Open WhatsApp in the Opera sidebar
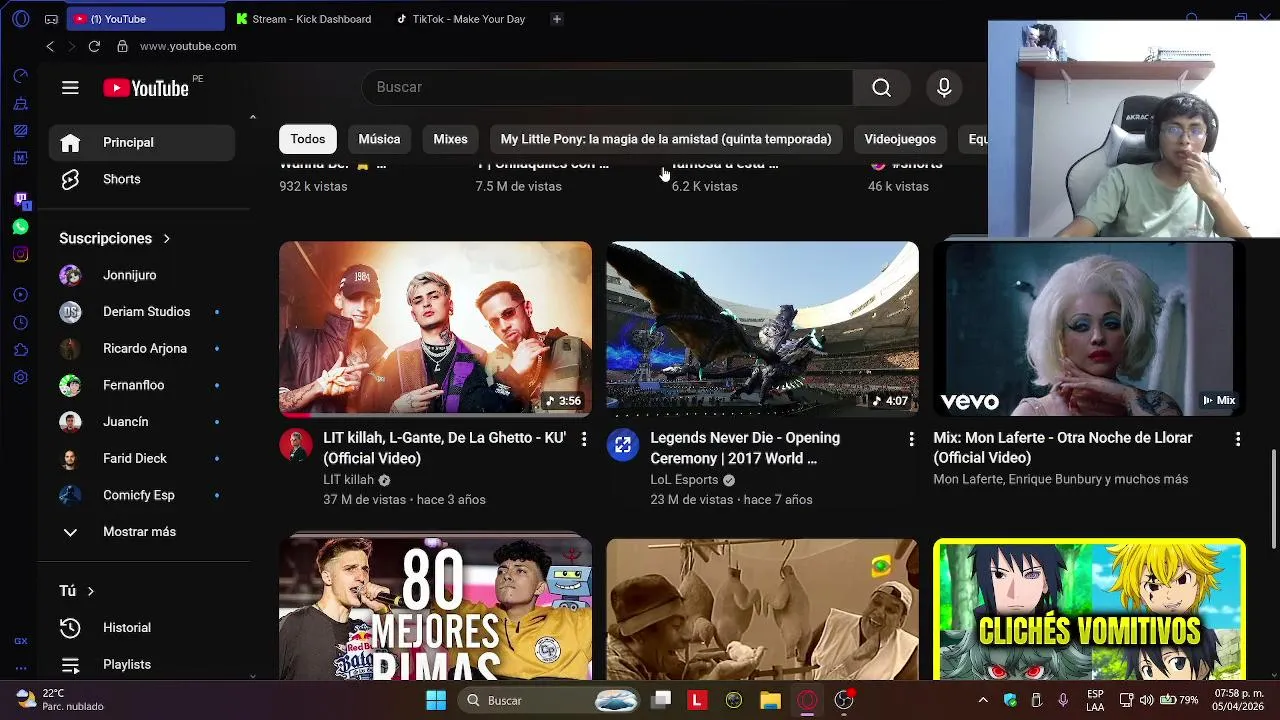The image size is (1280, 720). click(21, 227)
